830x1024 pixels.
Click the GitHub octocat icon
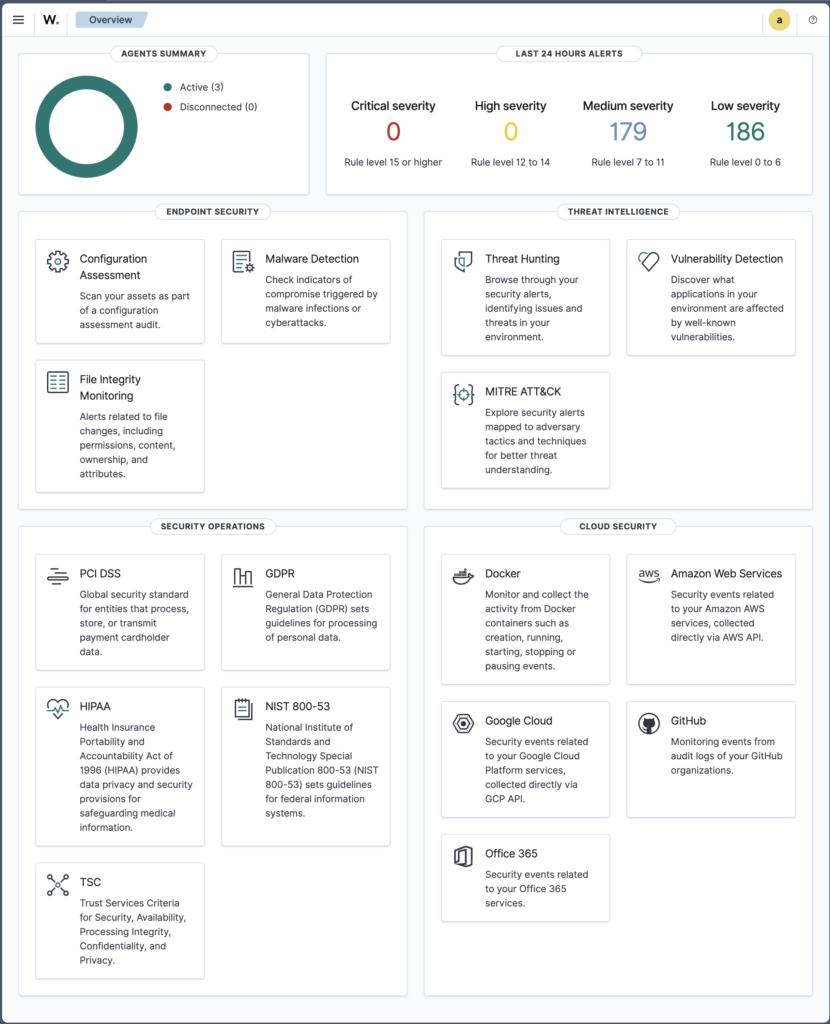click(648, 724)
